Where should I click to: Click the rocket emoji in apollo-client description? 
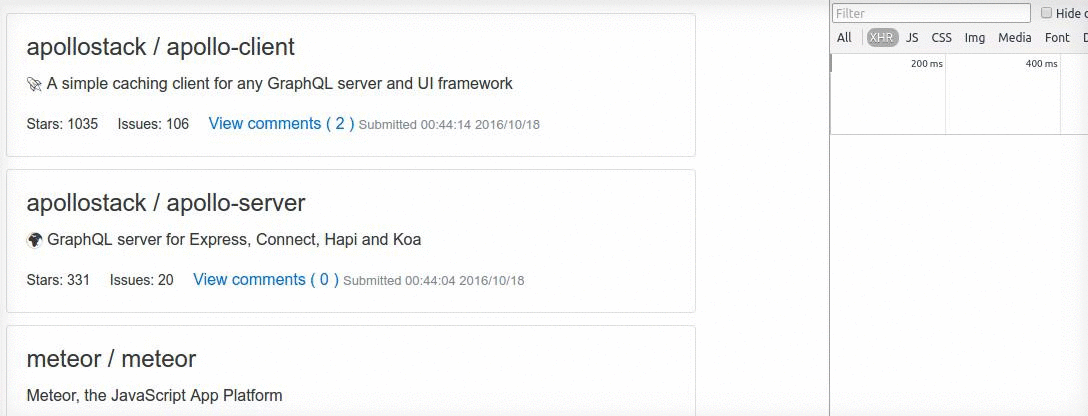point(35,85)
